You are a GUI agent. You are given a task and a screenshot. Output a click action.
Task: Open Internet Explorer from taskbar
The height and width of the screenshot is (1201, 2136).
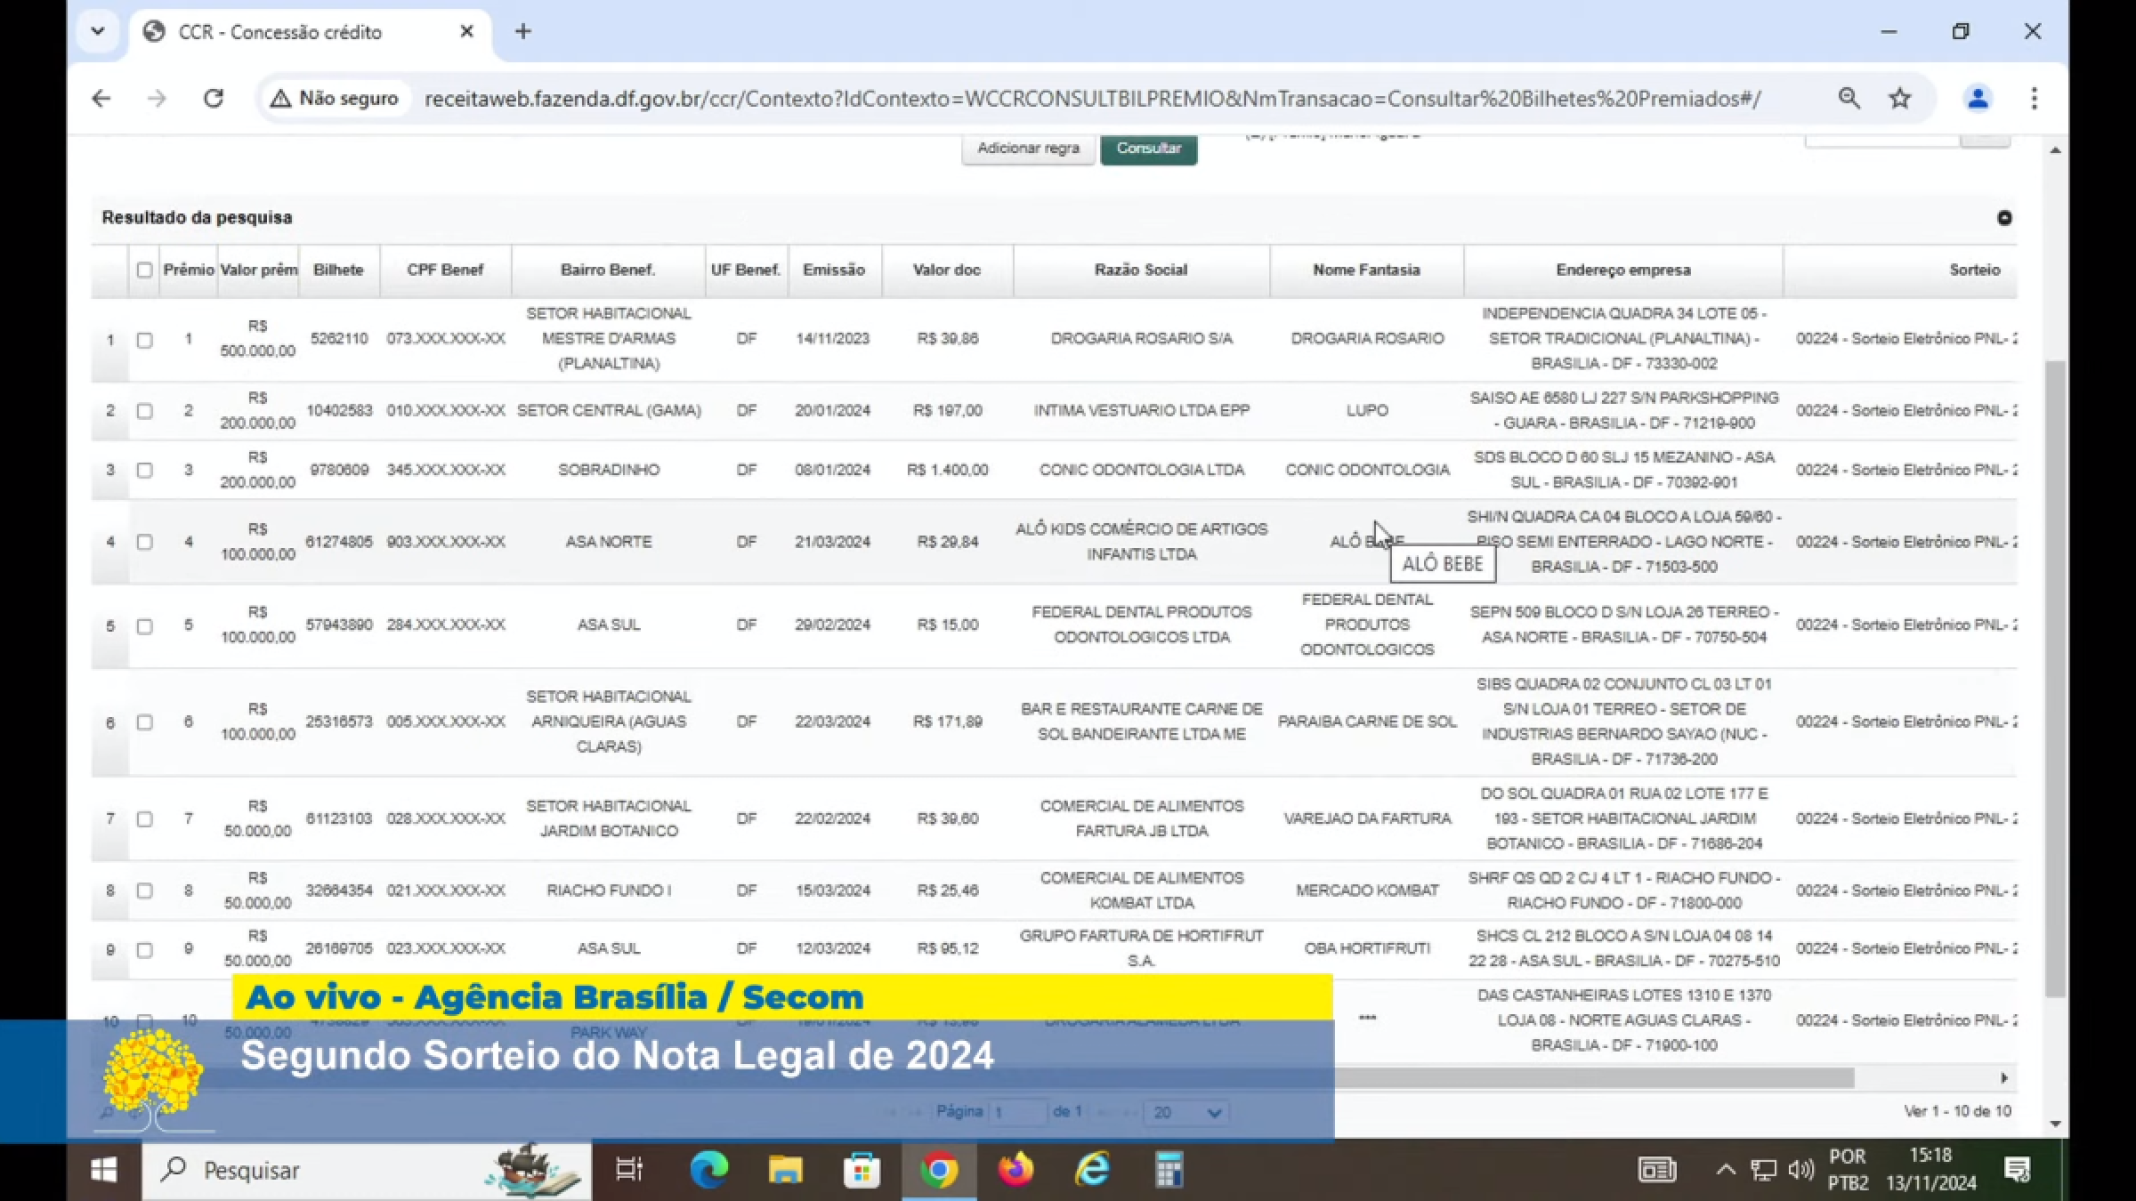[x=1092, y=1169]
